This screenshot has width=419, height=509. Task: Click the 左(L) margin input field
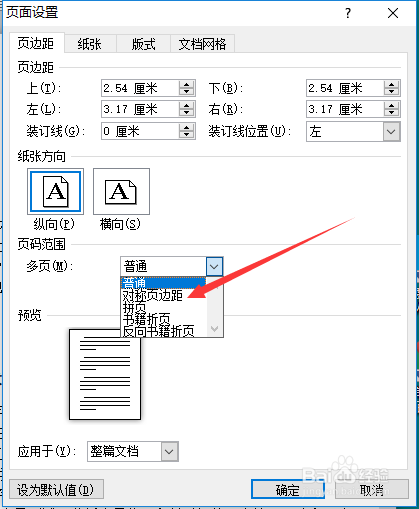tap(140, 109)
